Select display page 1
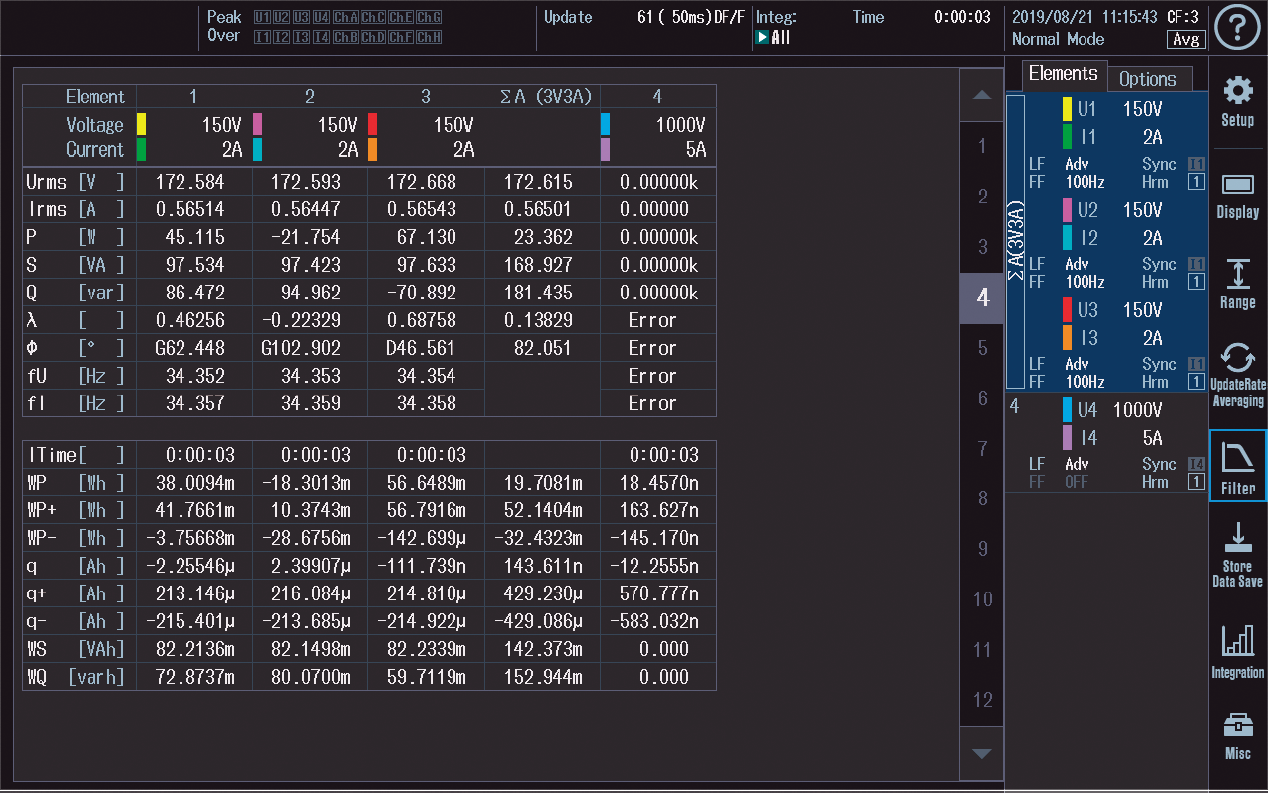This screenshot has height=793, width=1268. click(x=982, y=146)
